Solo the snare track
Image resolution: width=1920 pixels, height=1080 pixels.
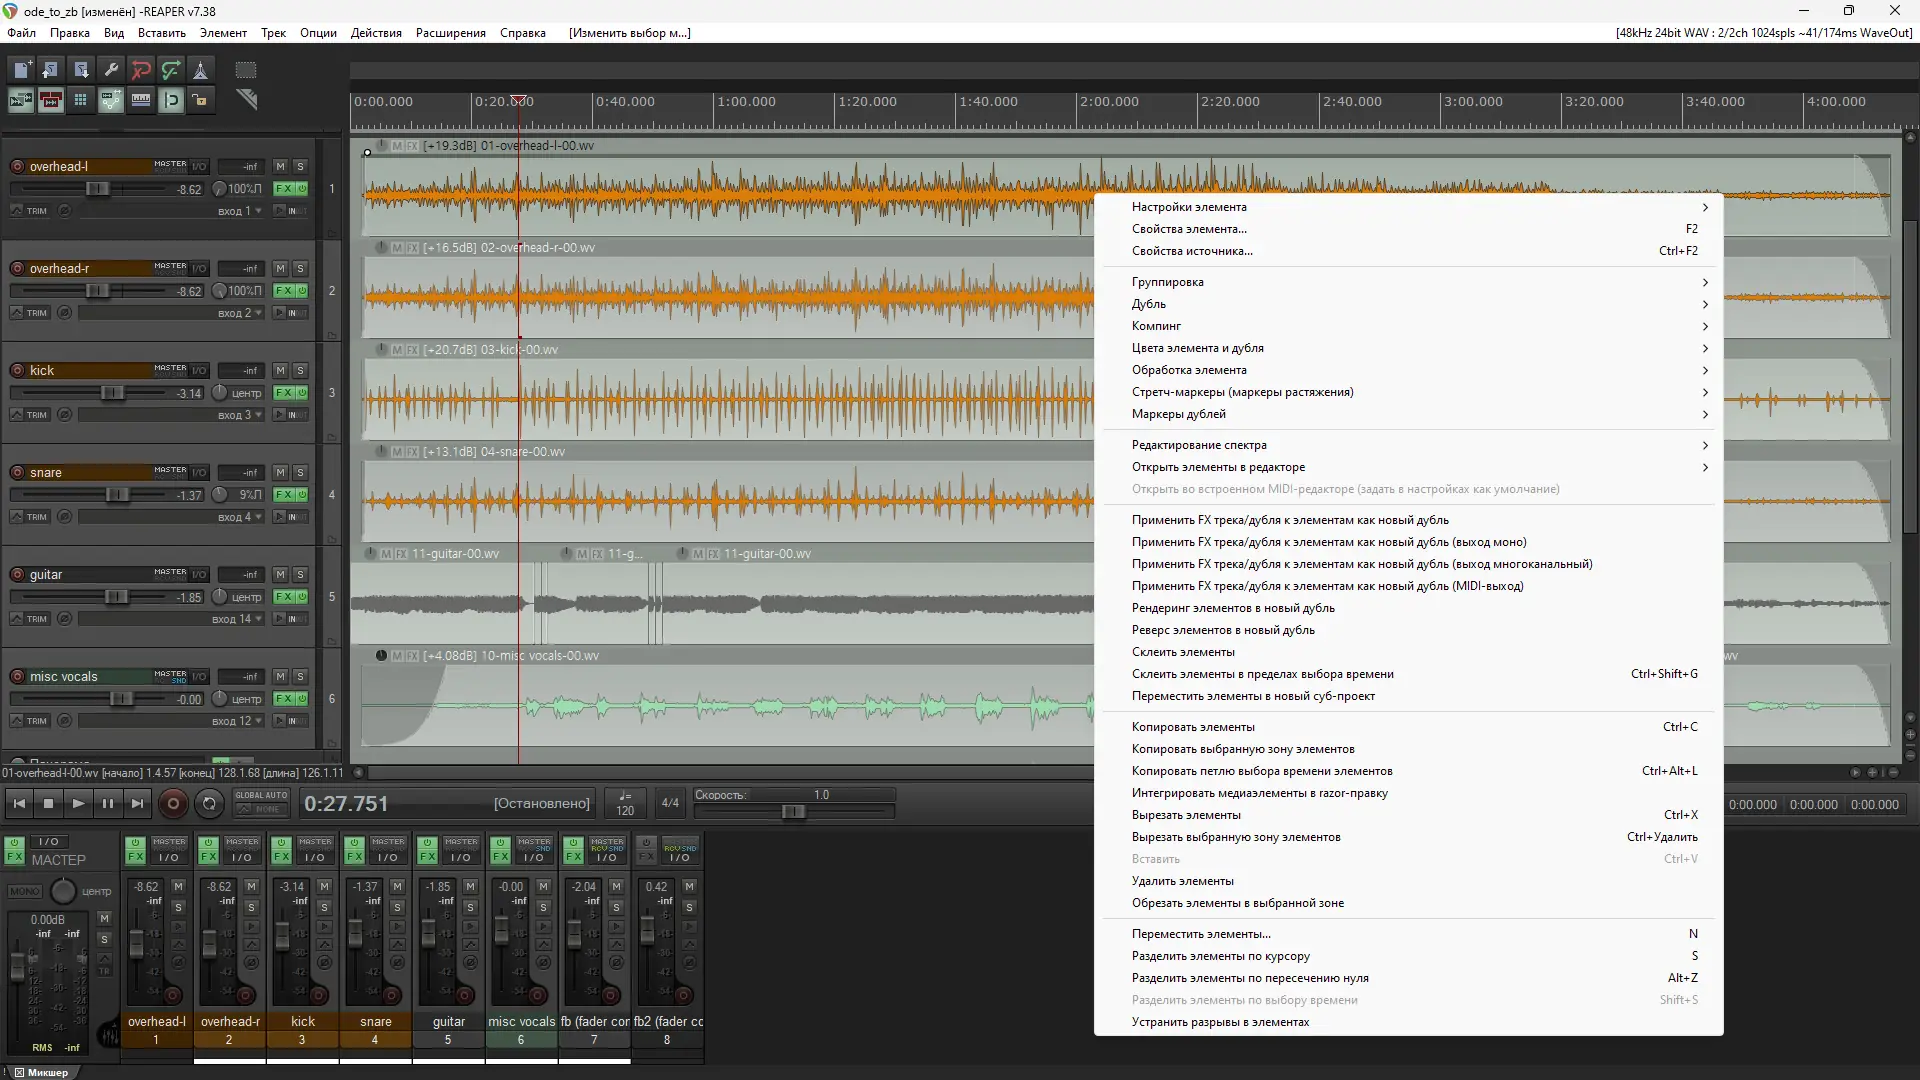[x=300, y=473]
